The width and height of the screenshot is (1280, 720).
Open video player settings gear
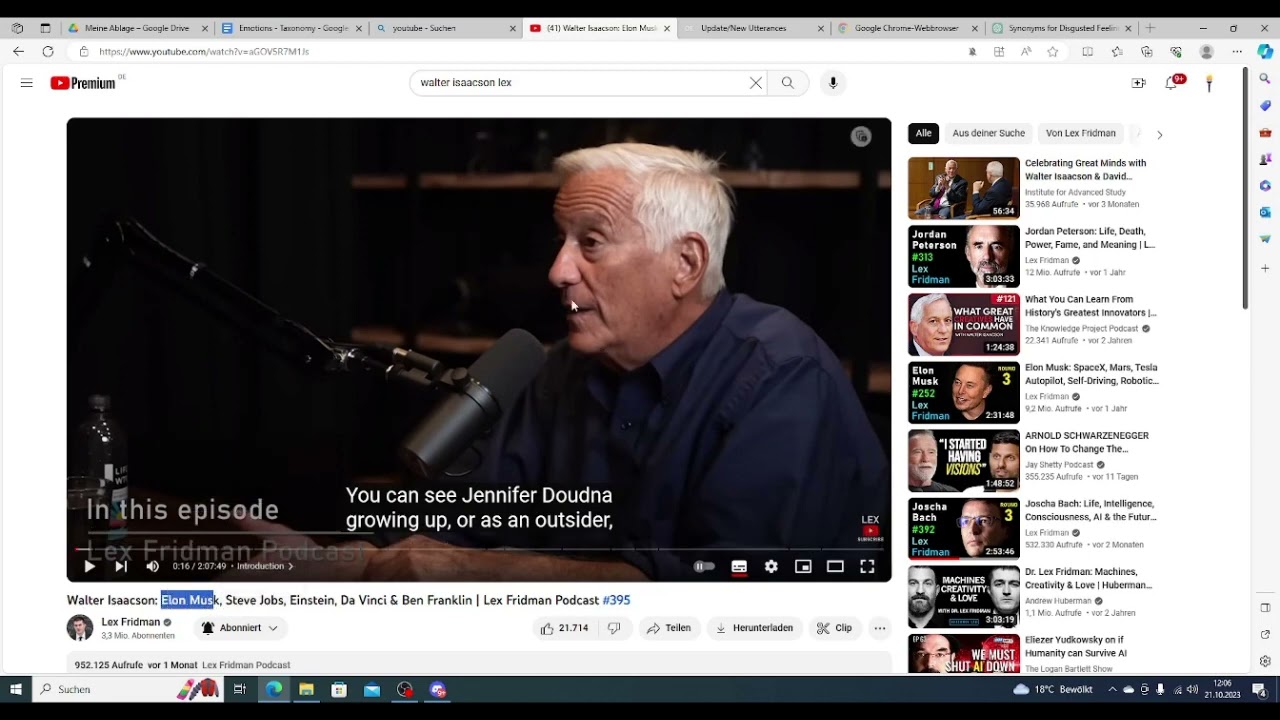click(x=771, y=566)
